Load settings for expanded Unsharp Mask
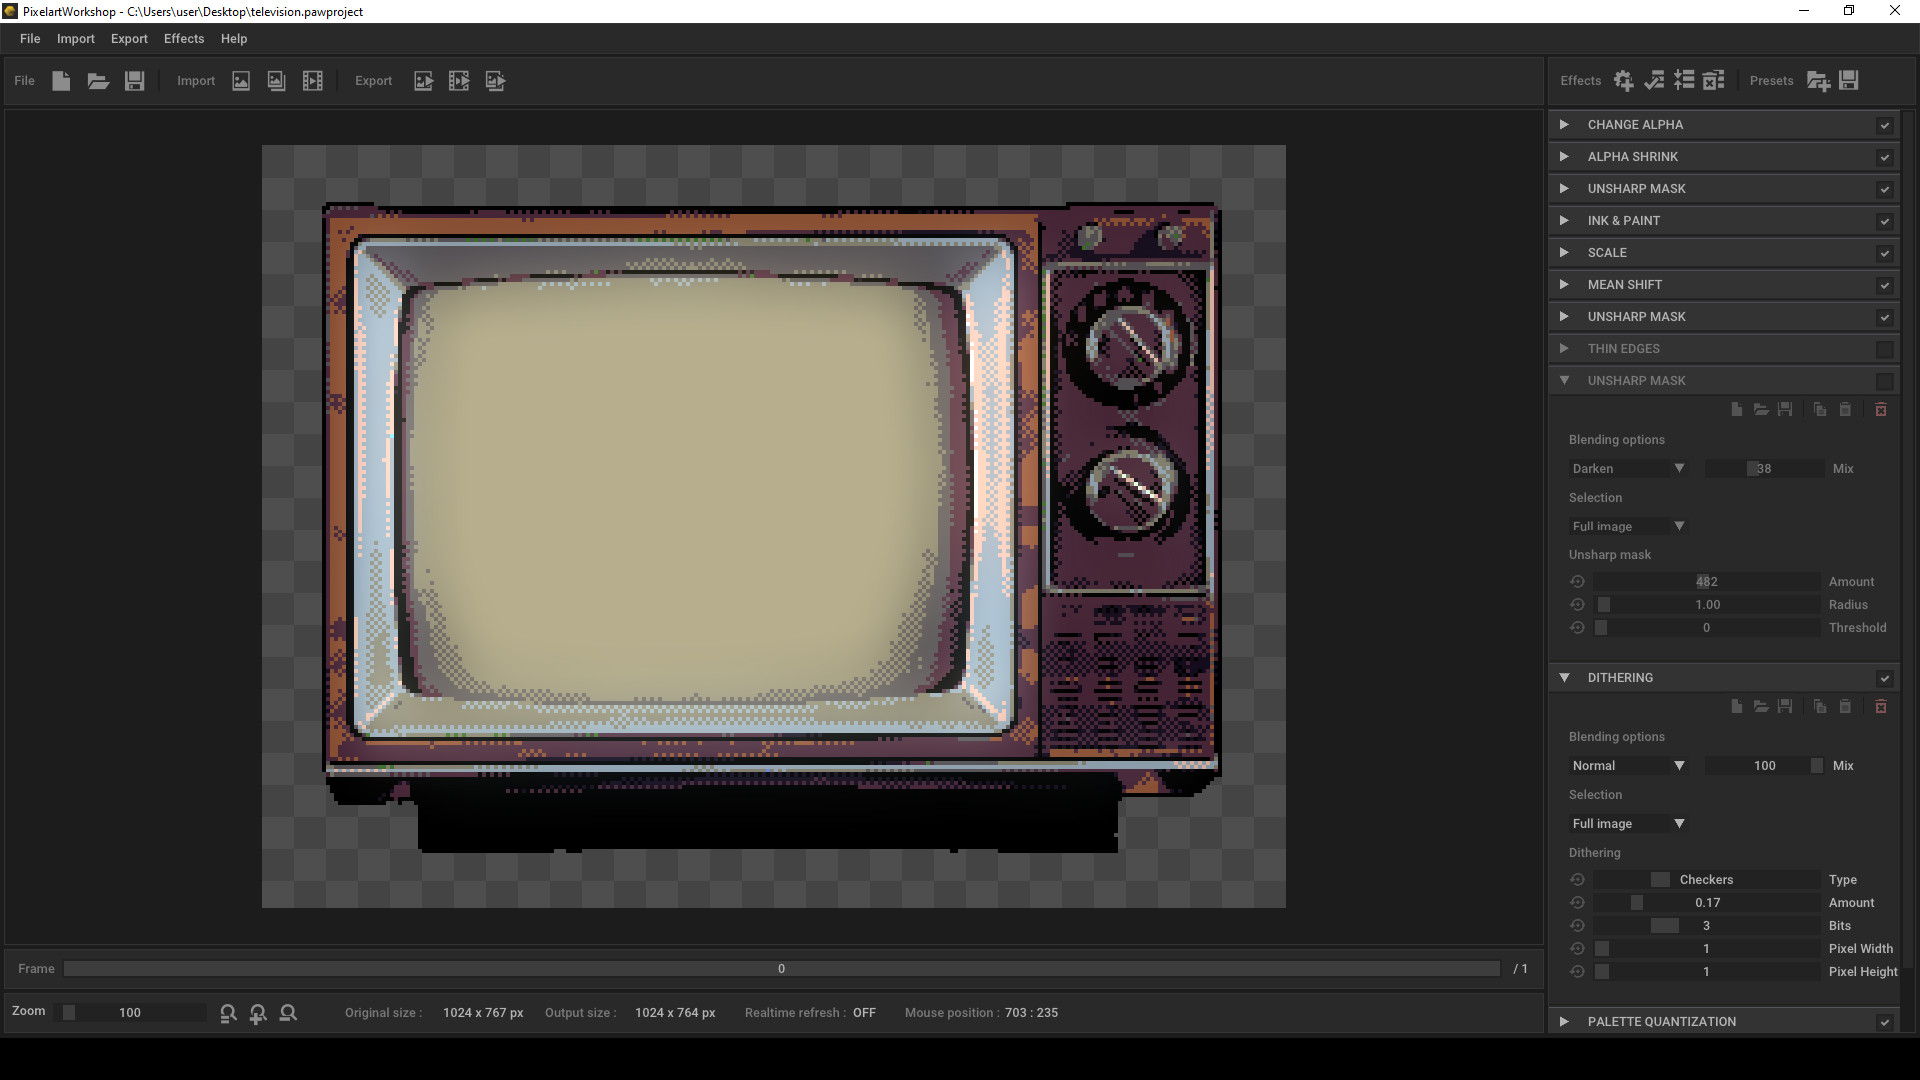This screenshot has width=1920, height=1080. 1760,410
